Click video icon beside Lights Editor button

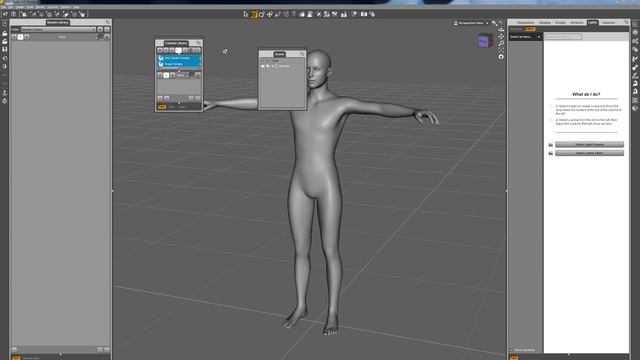pyautogui.click(x=551, y=153)
